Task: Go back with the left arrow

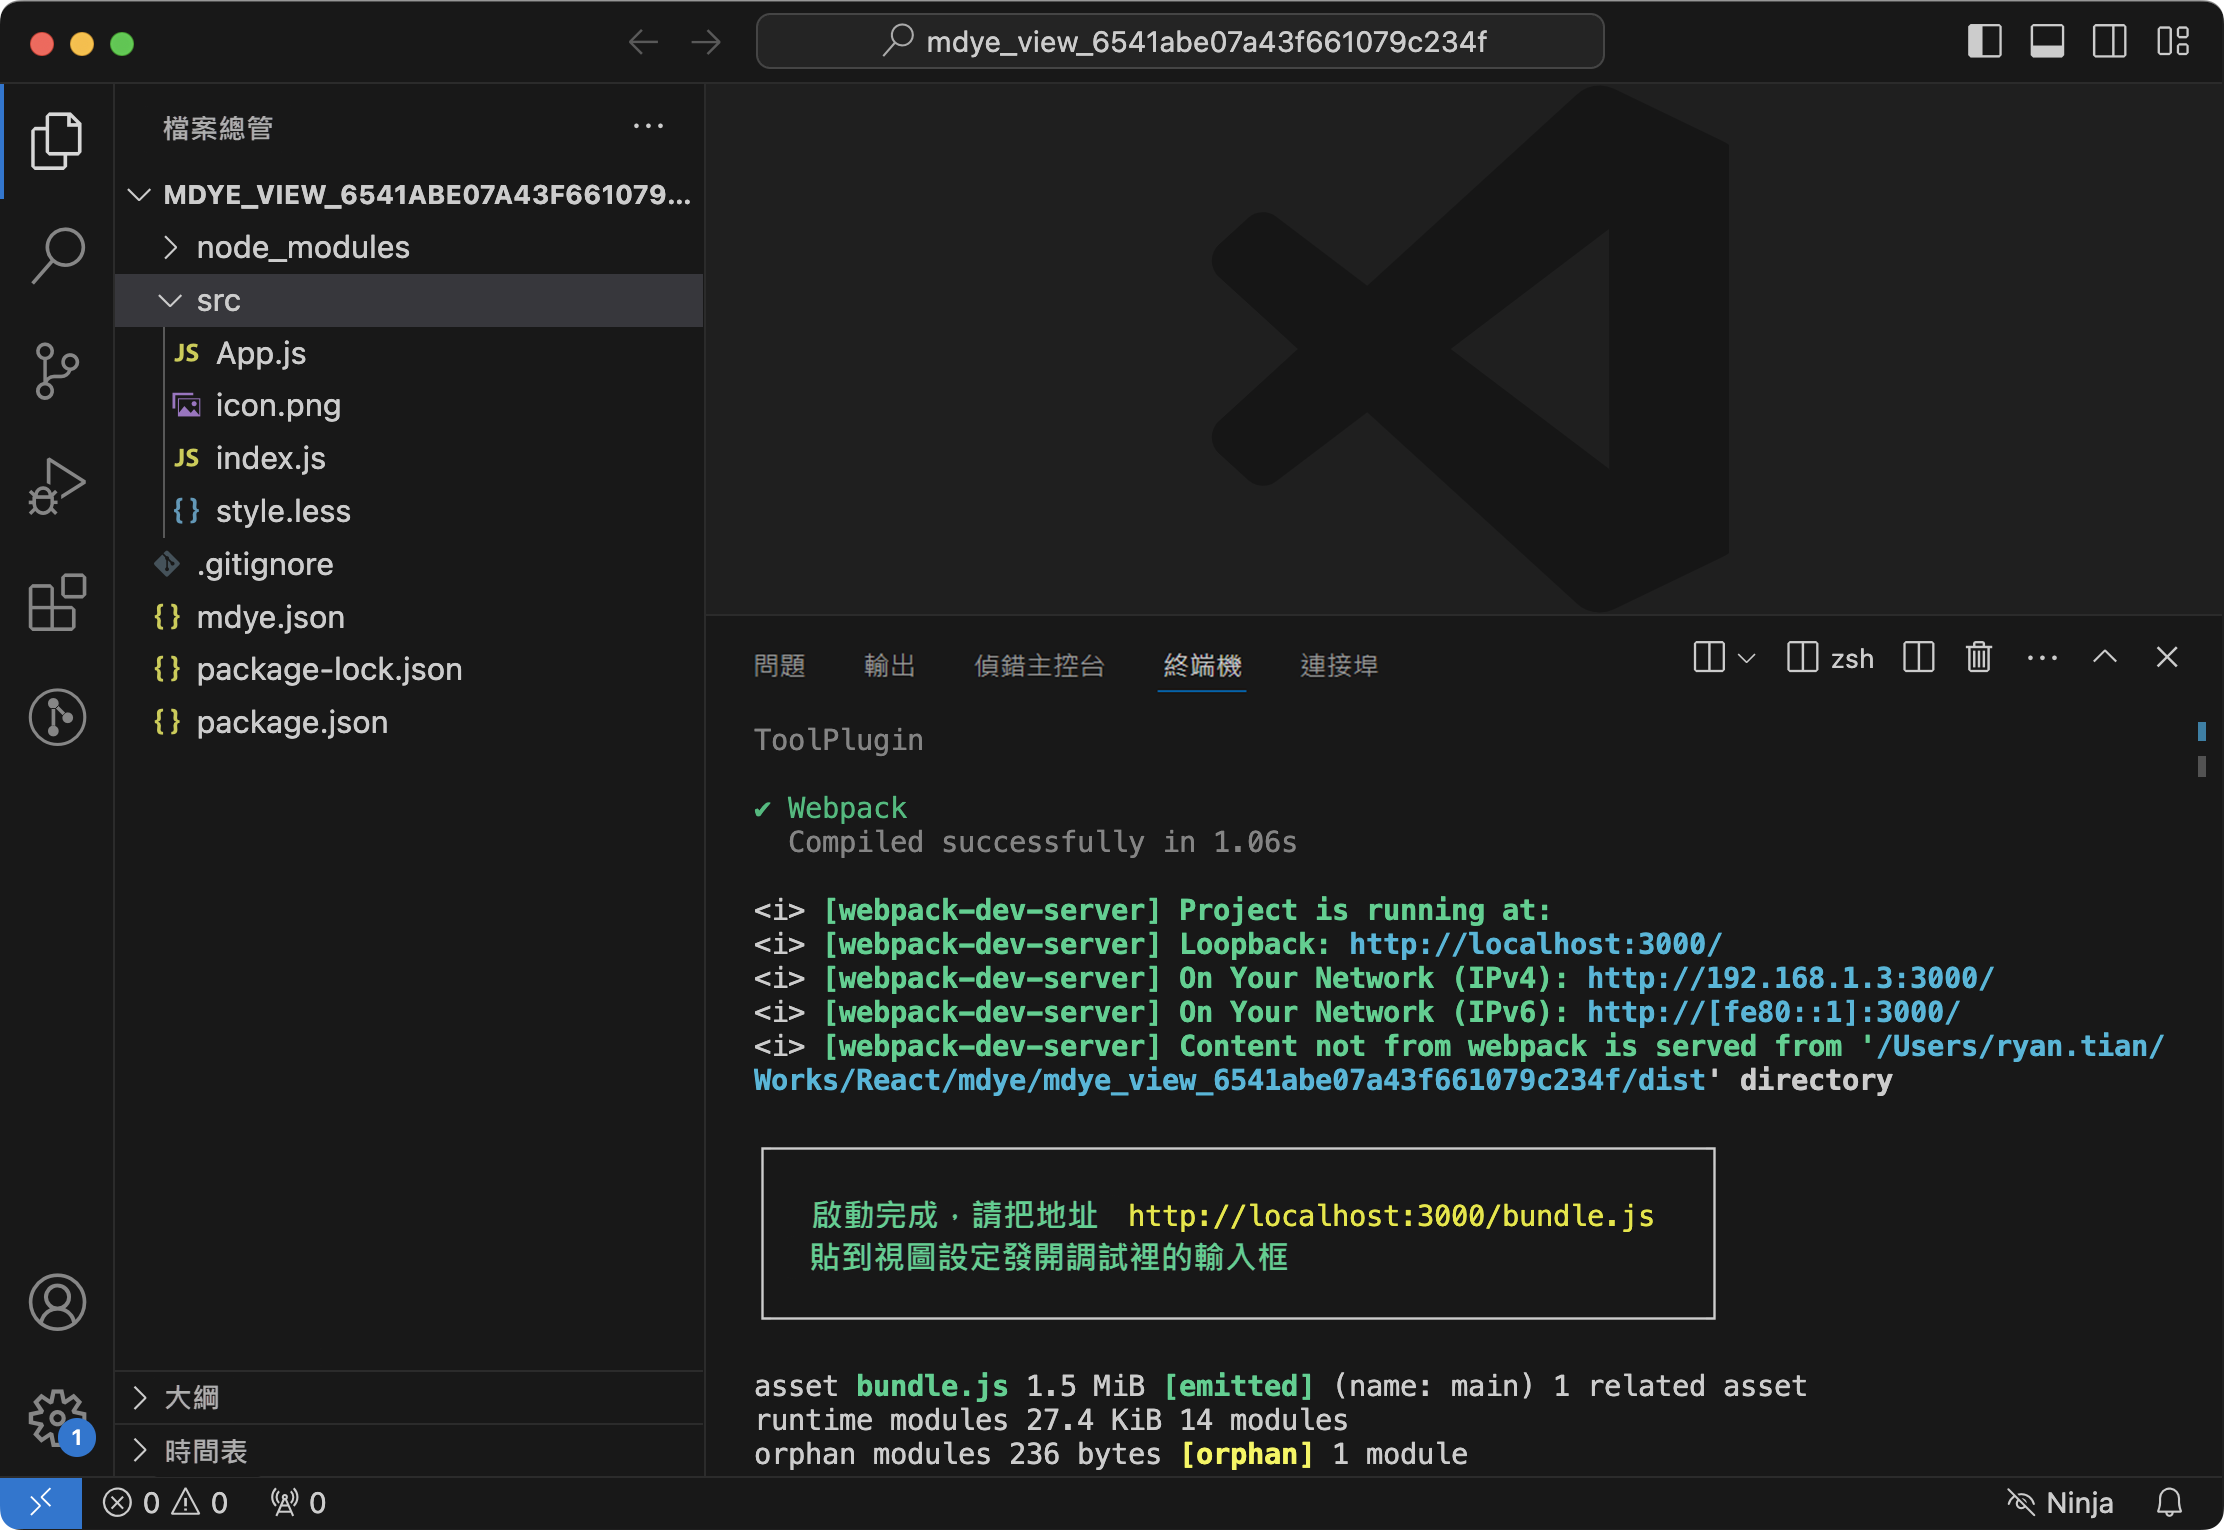Action: [643, 42]
